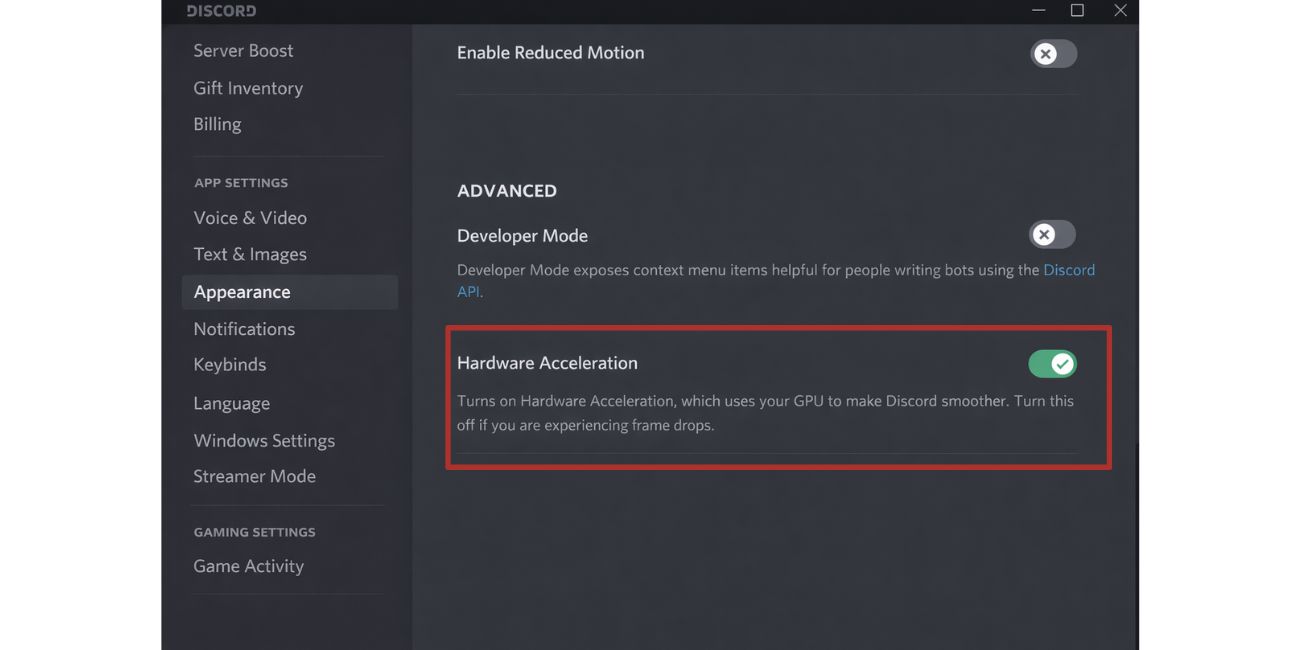Open Voice & Video settings
The image size is (1300, 650).
point(250,217)
